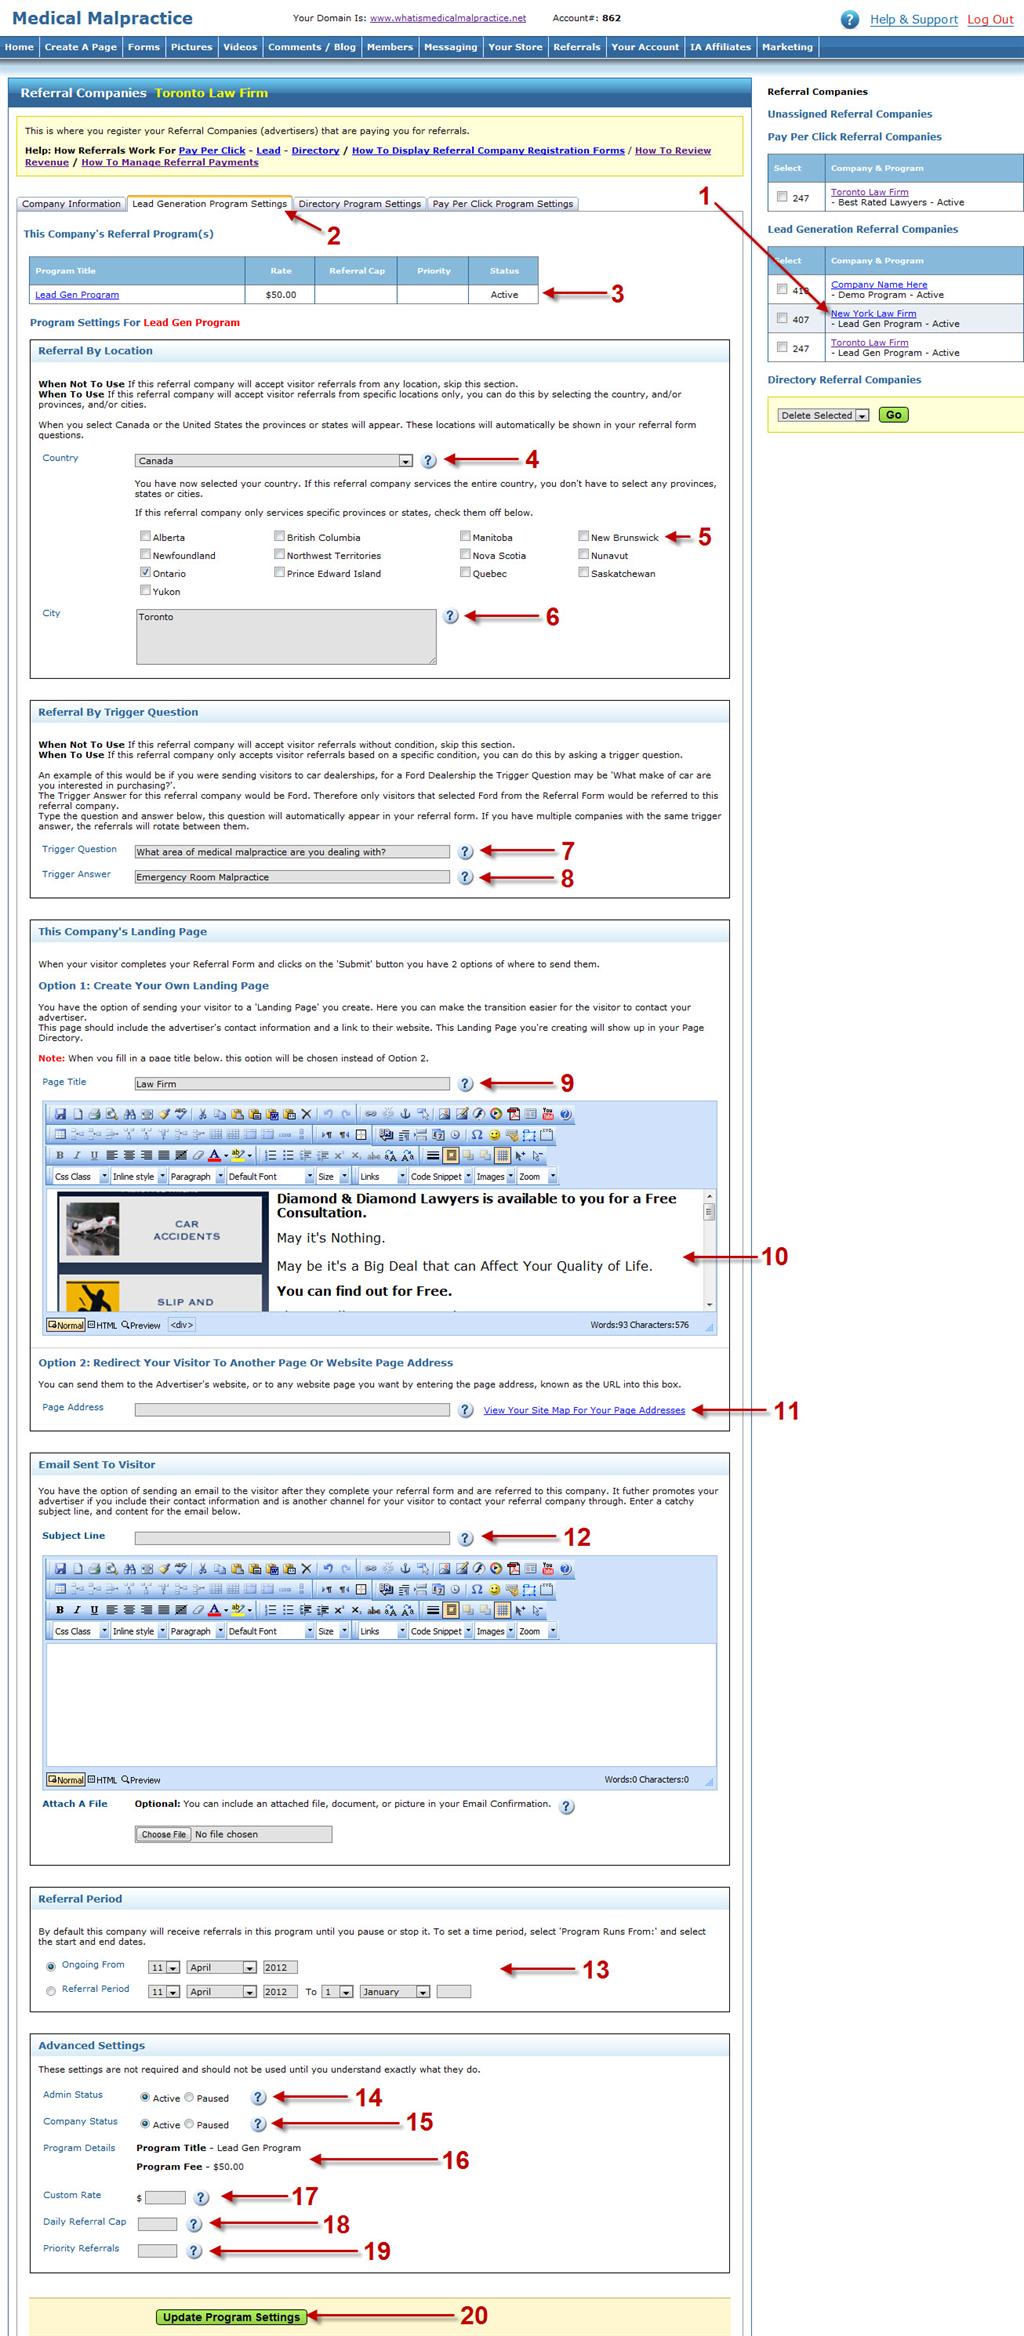Set Company Status to Paused
Image resolution: width=1024 pixels, height=2336 pixels.
tap(189, 2123)
